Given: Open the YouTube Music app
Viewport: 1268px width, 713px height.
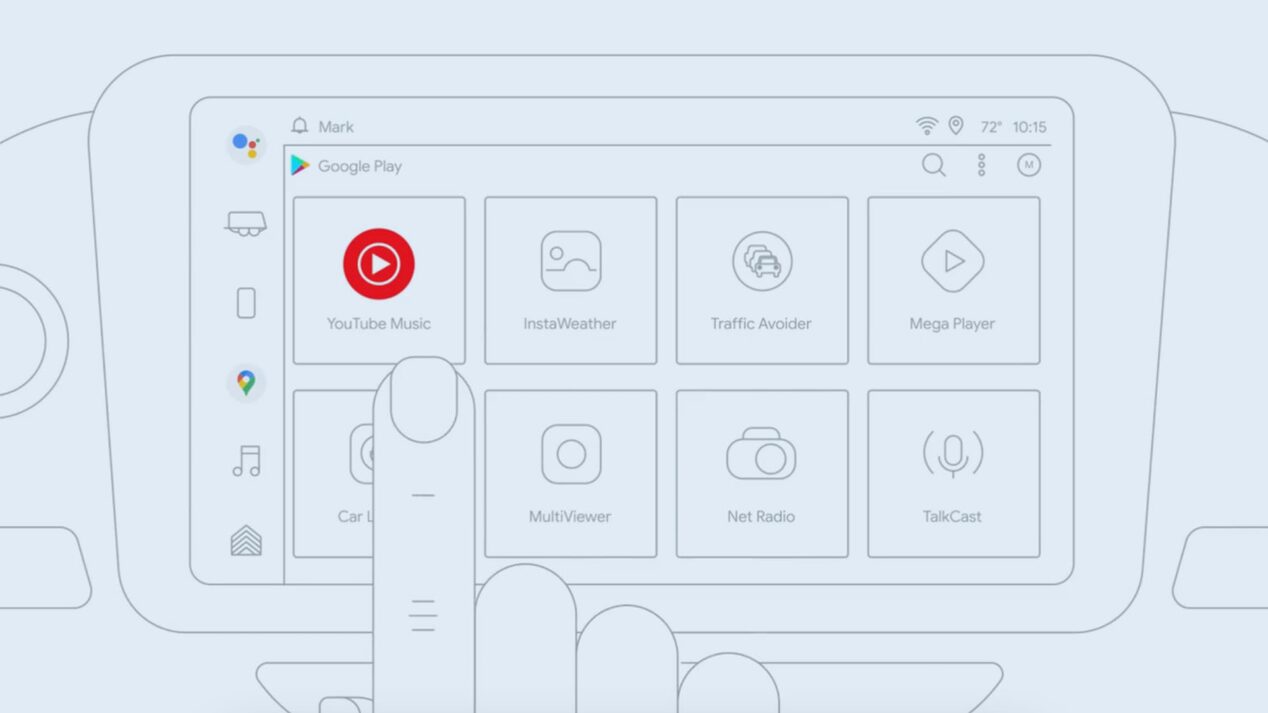Looking at the screenshot, I should 378,278.
